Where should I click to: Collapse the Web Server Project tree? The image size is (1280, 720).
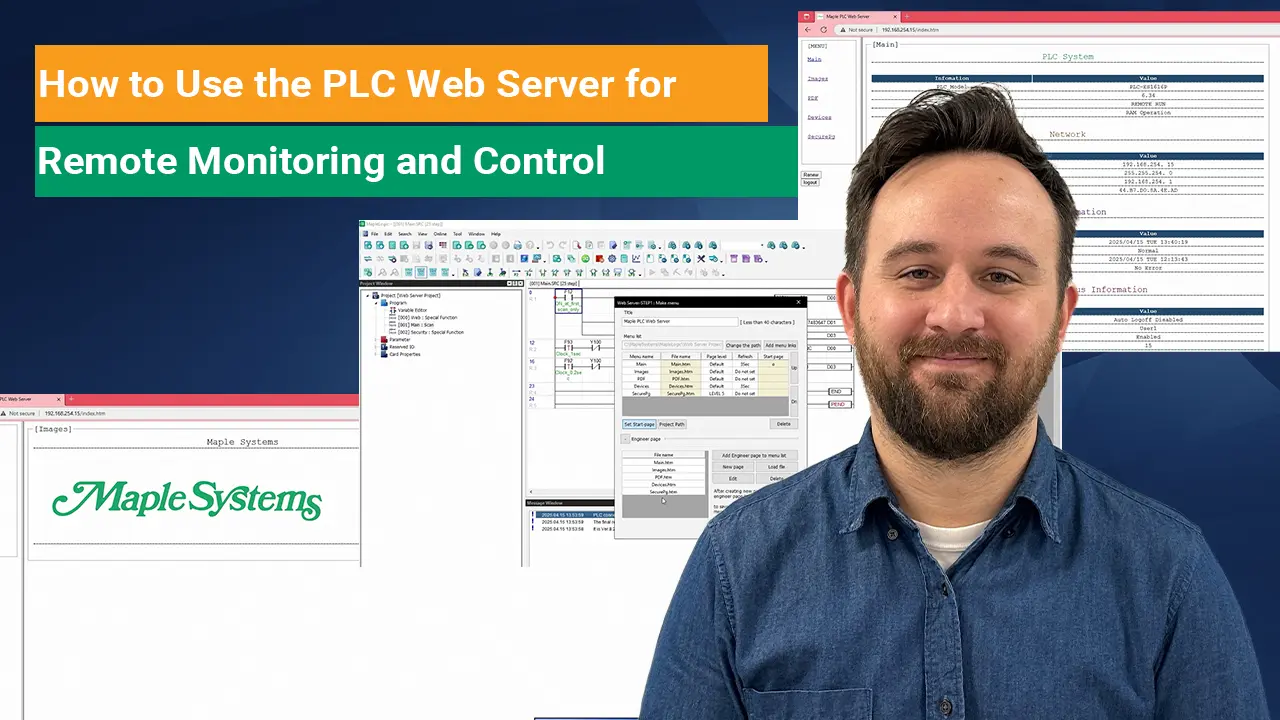click(x=367, y=295)
